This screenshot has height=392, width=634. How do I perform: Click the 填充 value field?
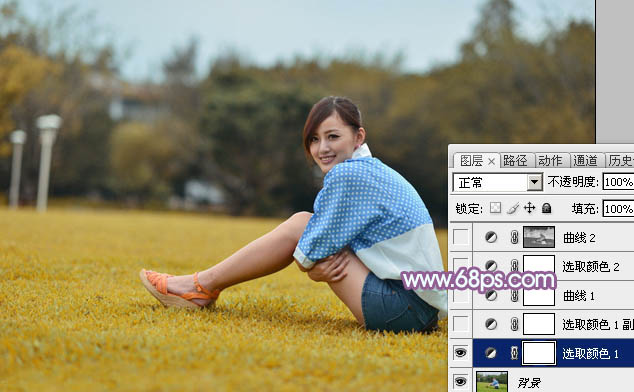point(618,209)
